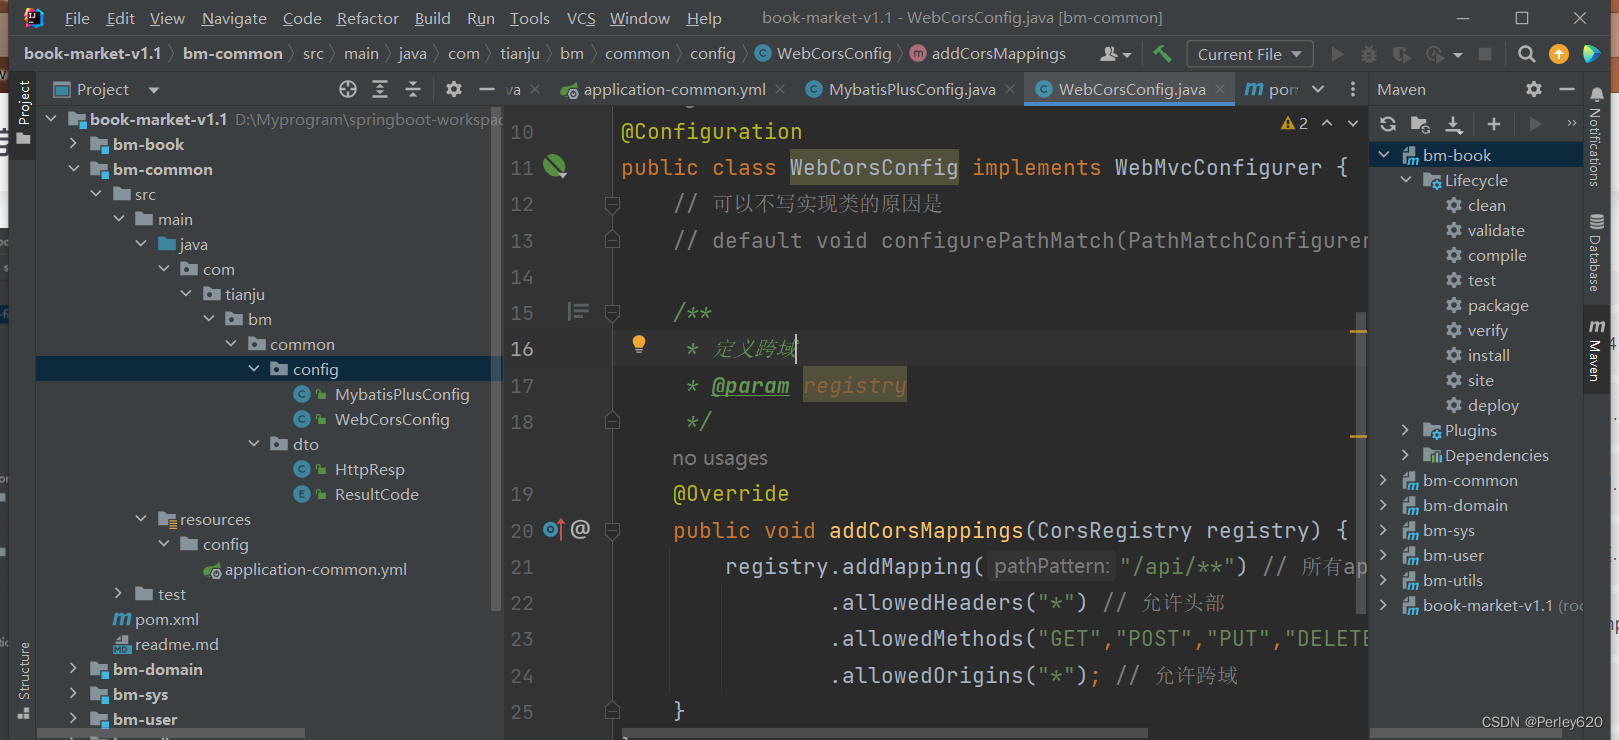Click Expand All in Project panel
The width and height of the screenshot is (1619, 740).
380,89
